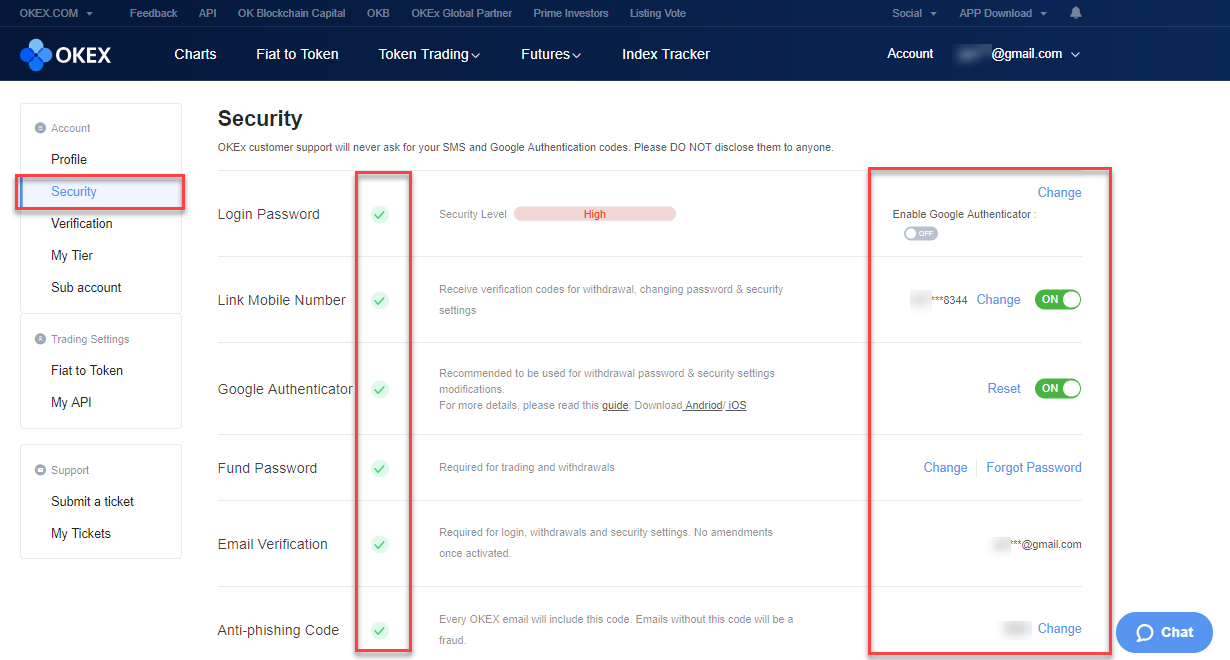Click the masked number ending 8344

(x=939, y=300)
